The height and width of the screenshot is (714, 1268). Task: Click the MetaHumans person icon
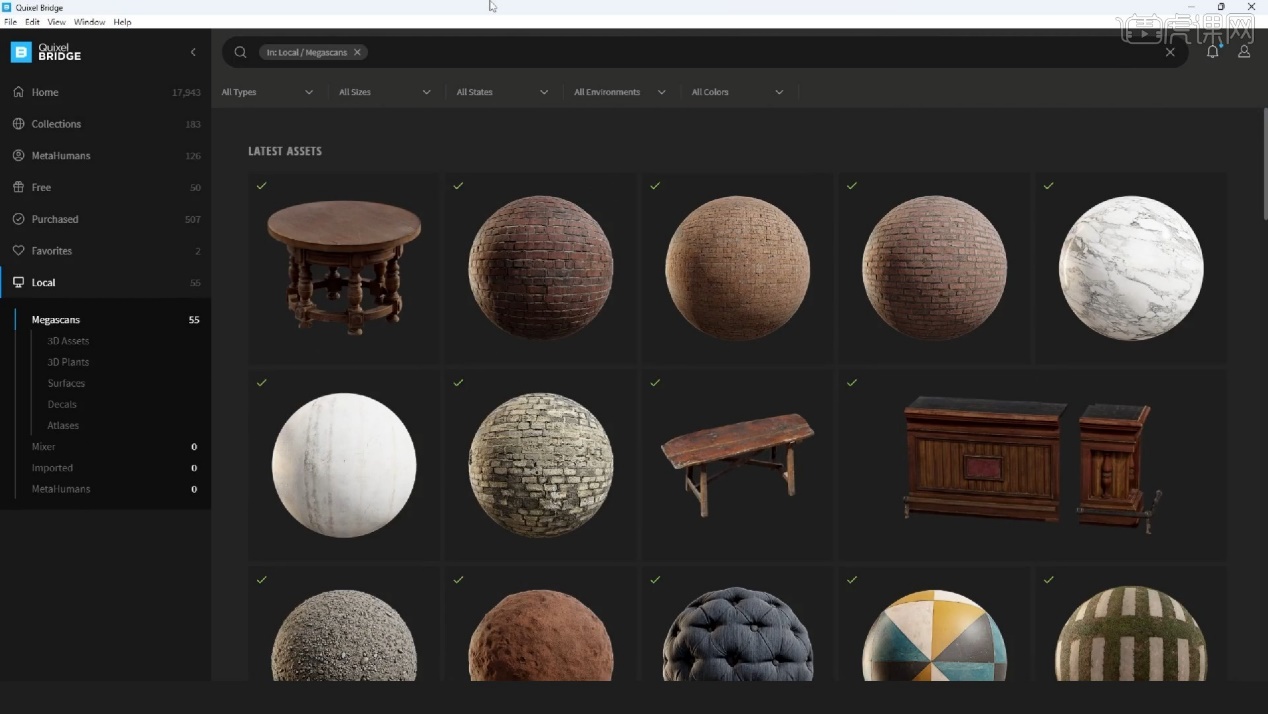click(18, 156)
